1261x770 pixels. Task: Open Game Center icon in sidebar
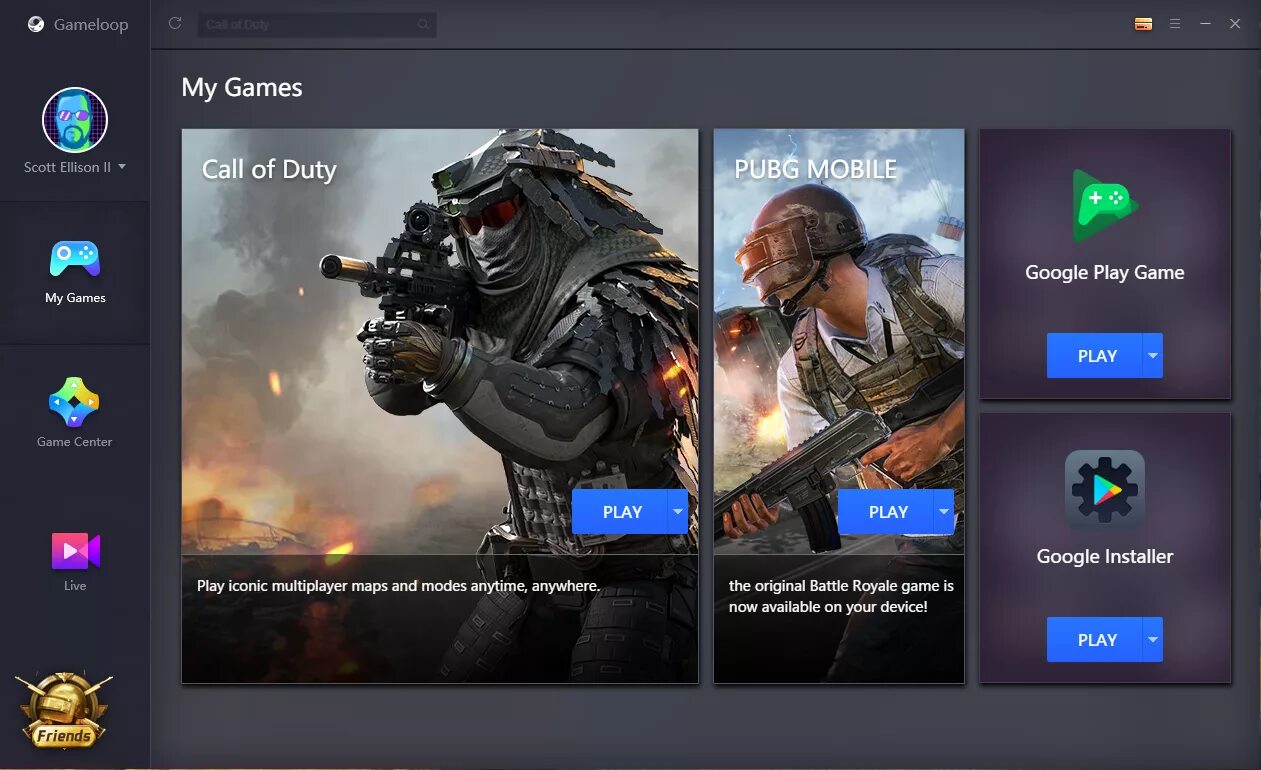tap(75, 402)
